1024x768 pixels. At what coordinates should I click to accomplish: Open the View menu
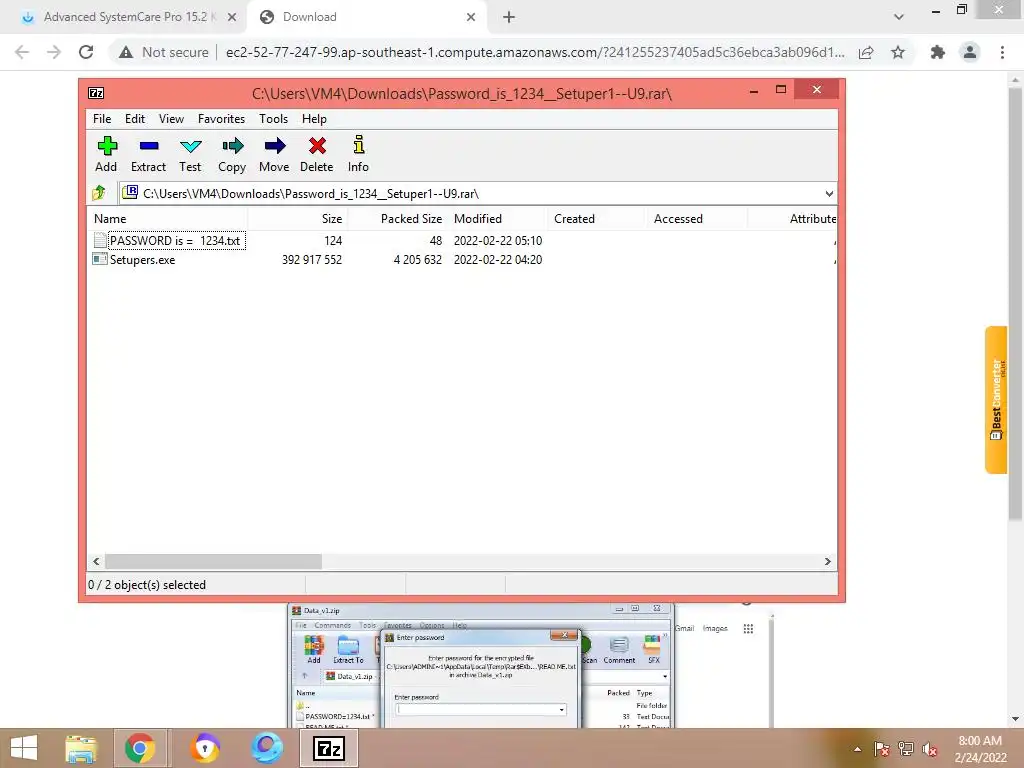tap(171, 119)
